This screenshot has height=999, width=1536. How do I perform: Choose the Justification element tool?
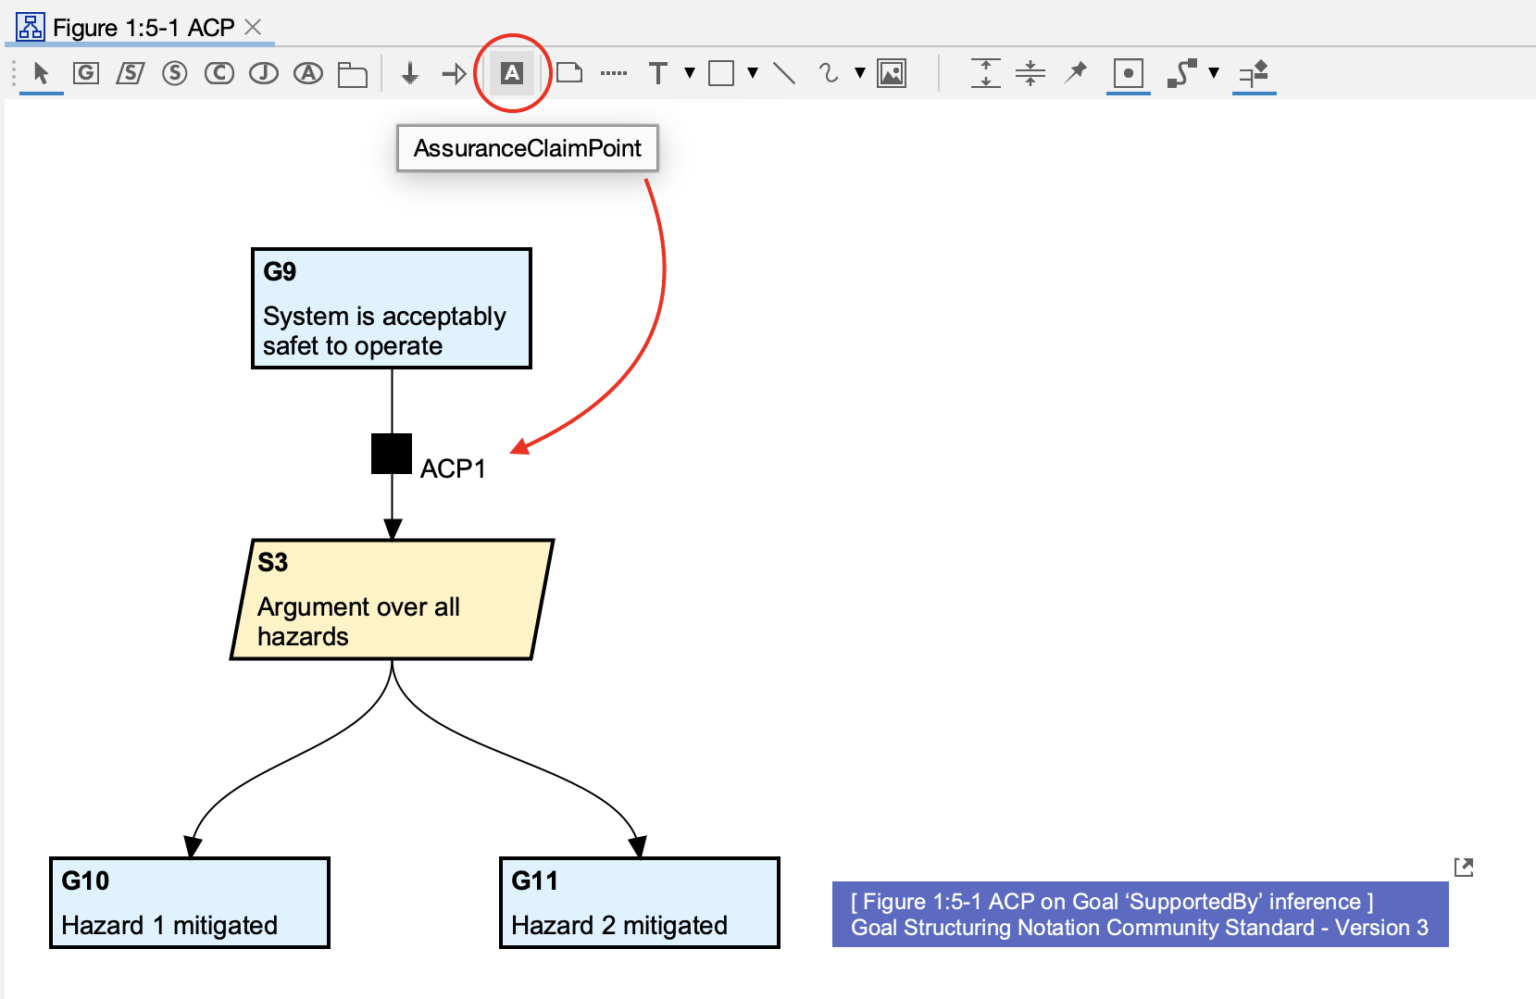coord(263,73)
